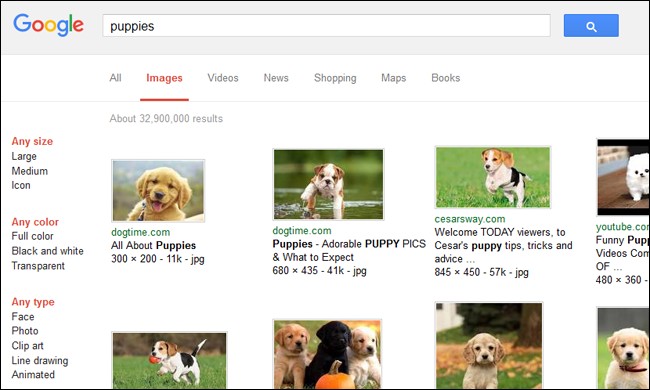
Task: Open the puppy with red collar thumbnail
Action: coord(623,348)
